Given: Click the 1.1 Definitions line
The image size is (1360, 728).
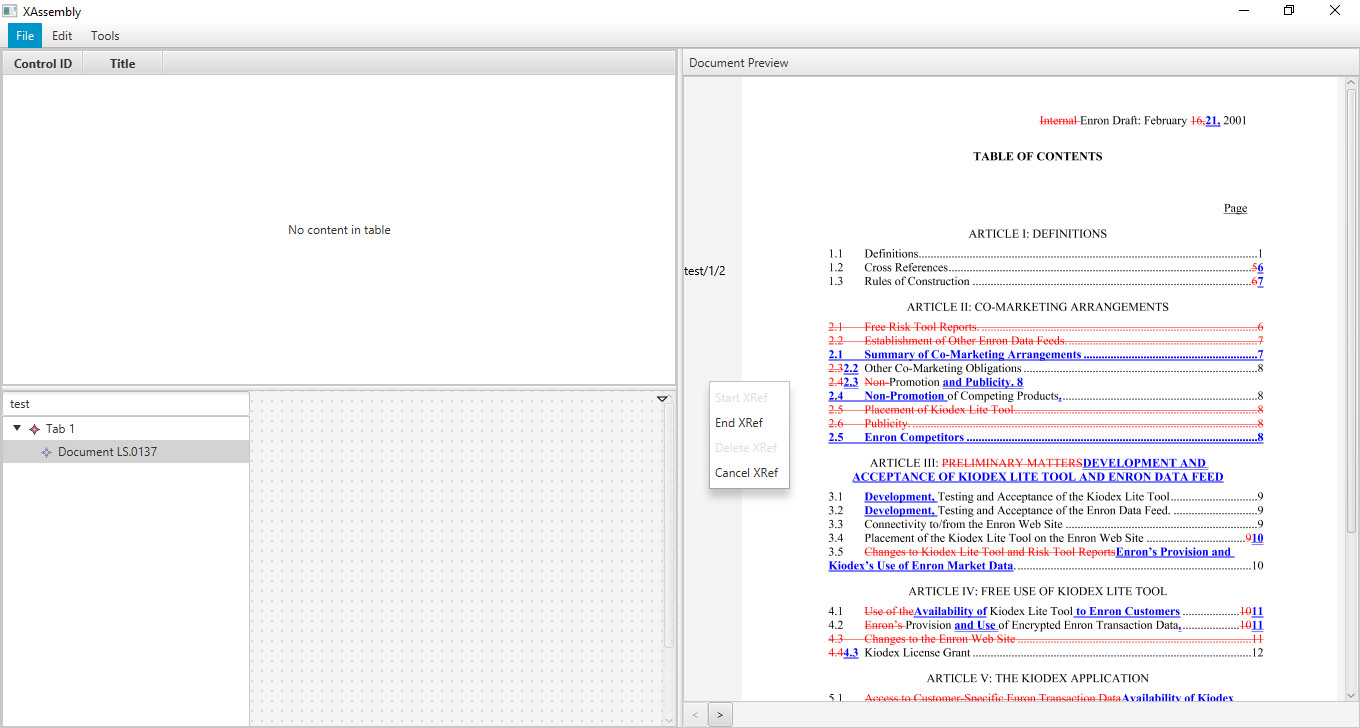Looking at the screenshot, I should point(1046,254).
